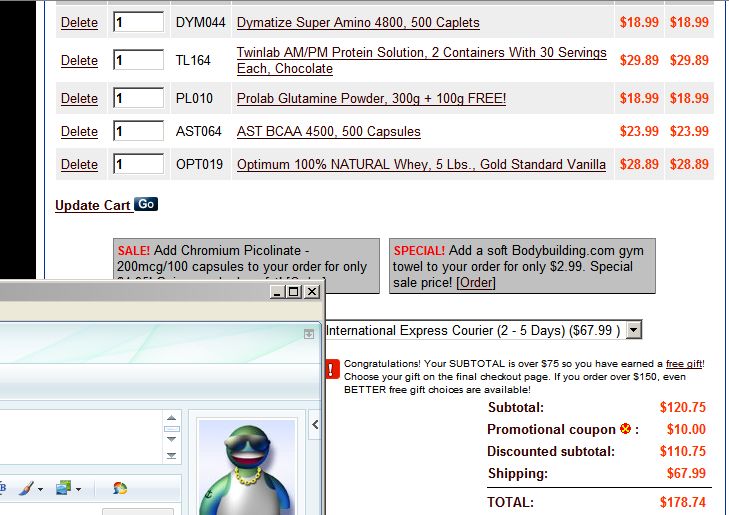
Task: Open the background picture dropdown arrow in messenger
Action: [78, 489]
